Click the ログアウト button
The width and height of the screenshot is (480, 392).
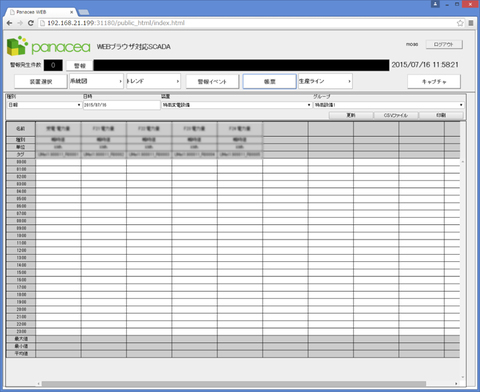pyautogui.click(x=444, y=44)
